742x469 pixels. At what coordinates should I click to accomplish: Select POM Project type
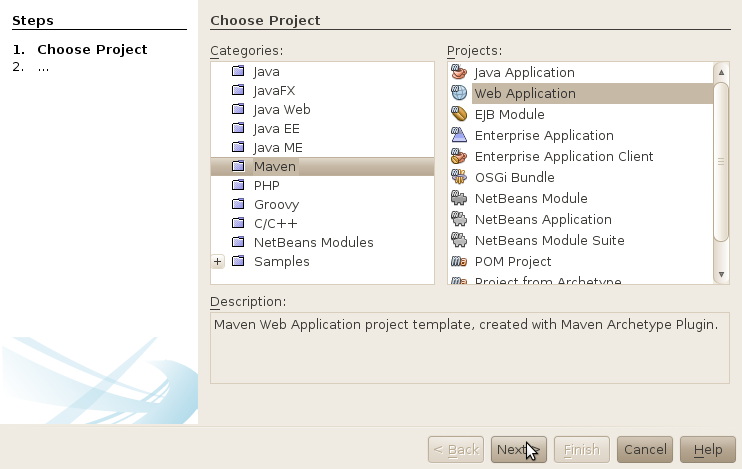tap(513, 261)
